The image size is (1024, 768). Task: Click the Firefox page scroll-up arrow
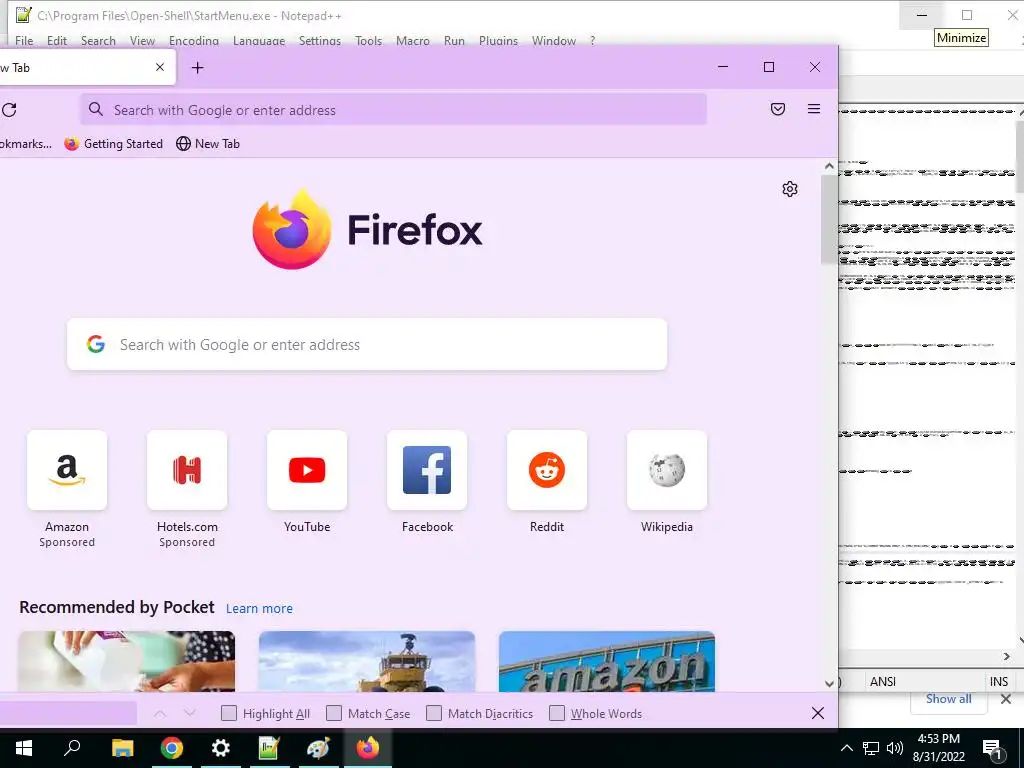[829, 166]
